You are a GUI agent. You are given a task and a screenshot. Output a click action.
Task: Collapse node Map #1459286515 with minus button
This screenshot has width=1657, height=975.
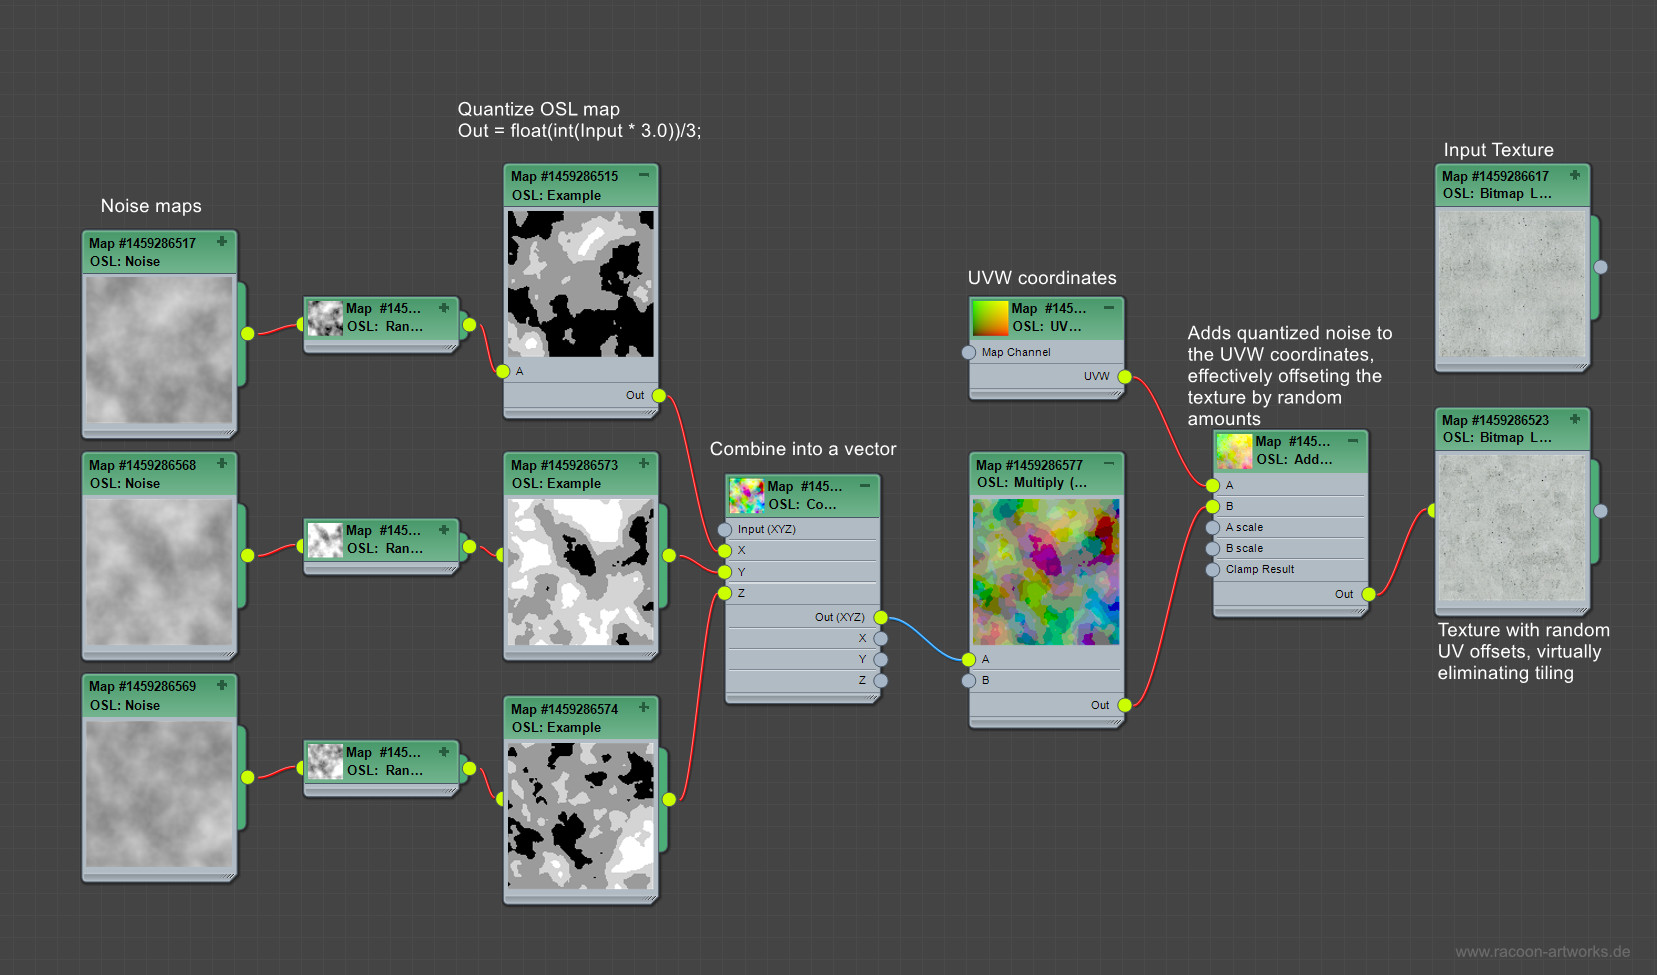point(644,175)
